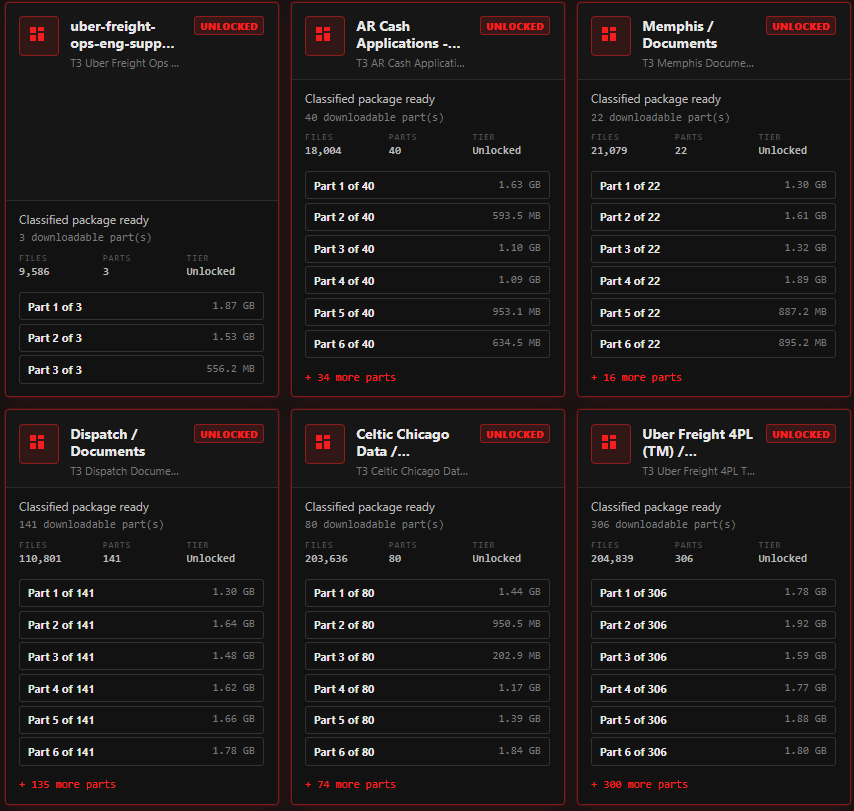This screenshot has height=811, width=854.
Task: Select the Celtic Chicago Data grid icon
Action: click(325, 444)
